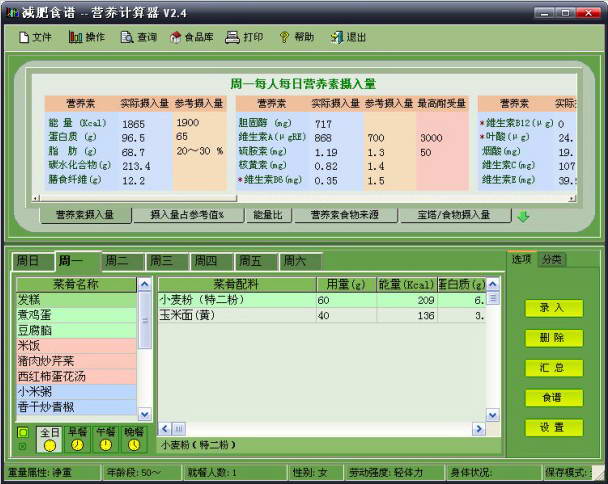Select the 早餐 breakfast clock toggle

click(76, 439)
